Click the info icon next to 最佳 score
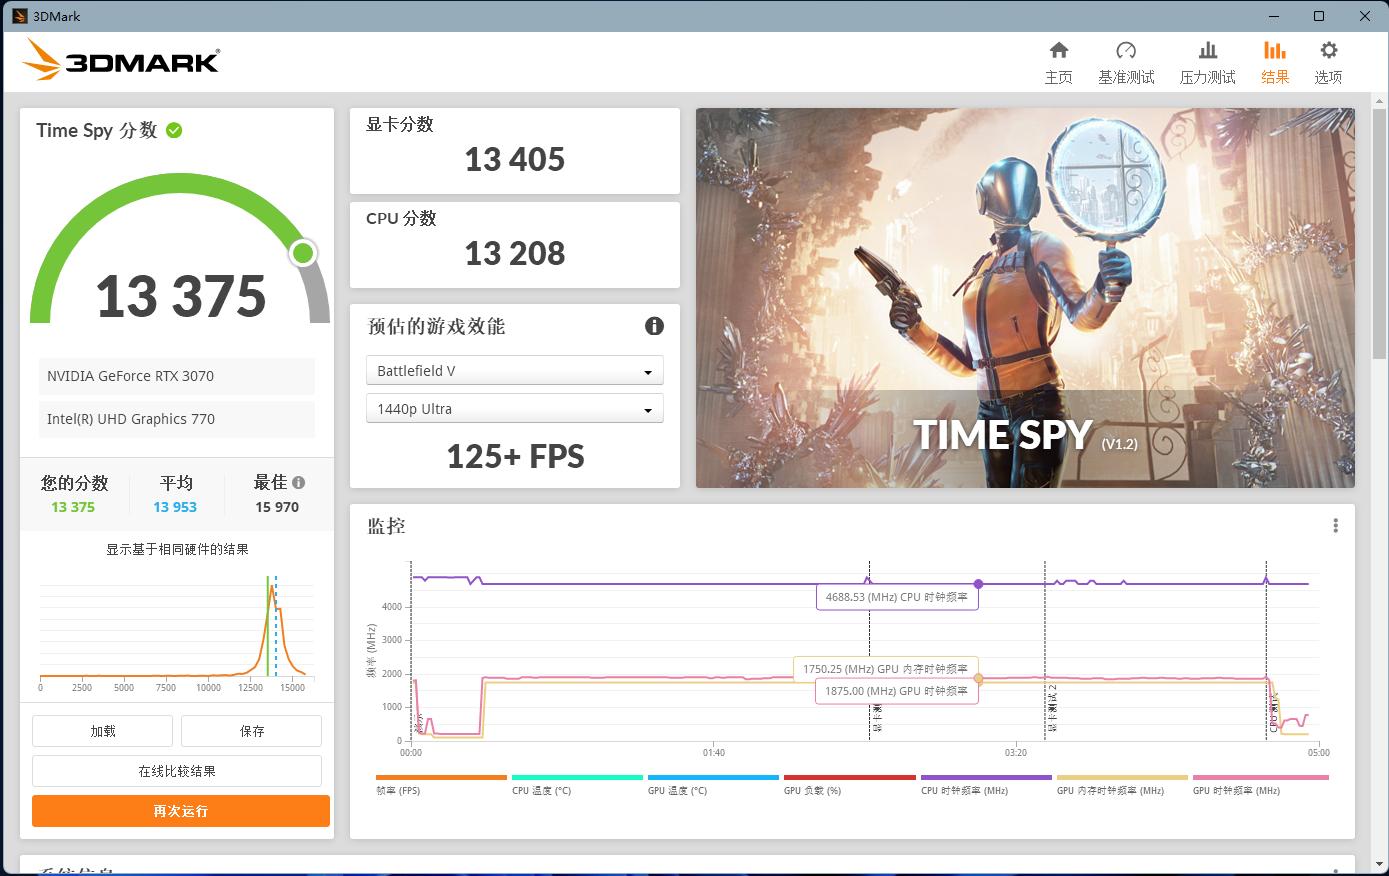The height and width of the screenshot is (876, 1389). point(299,482)
